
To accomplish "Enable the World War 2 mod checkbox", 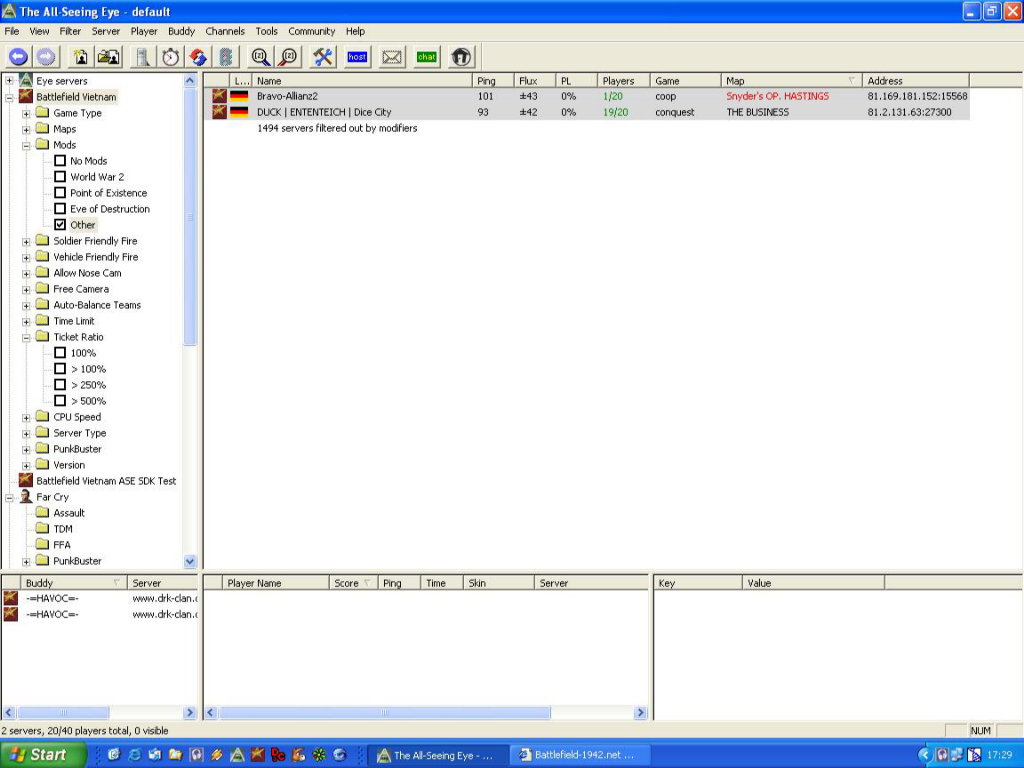I will pos(60,177).
